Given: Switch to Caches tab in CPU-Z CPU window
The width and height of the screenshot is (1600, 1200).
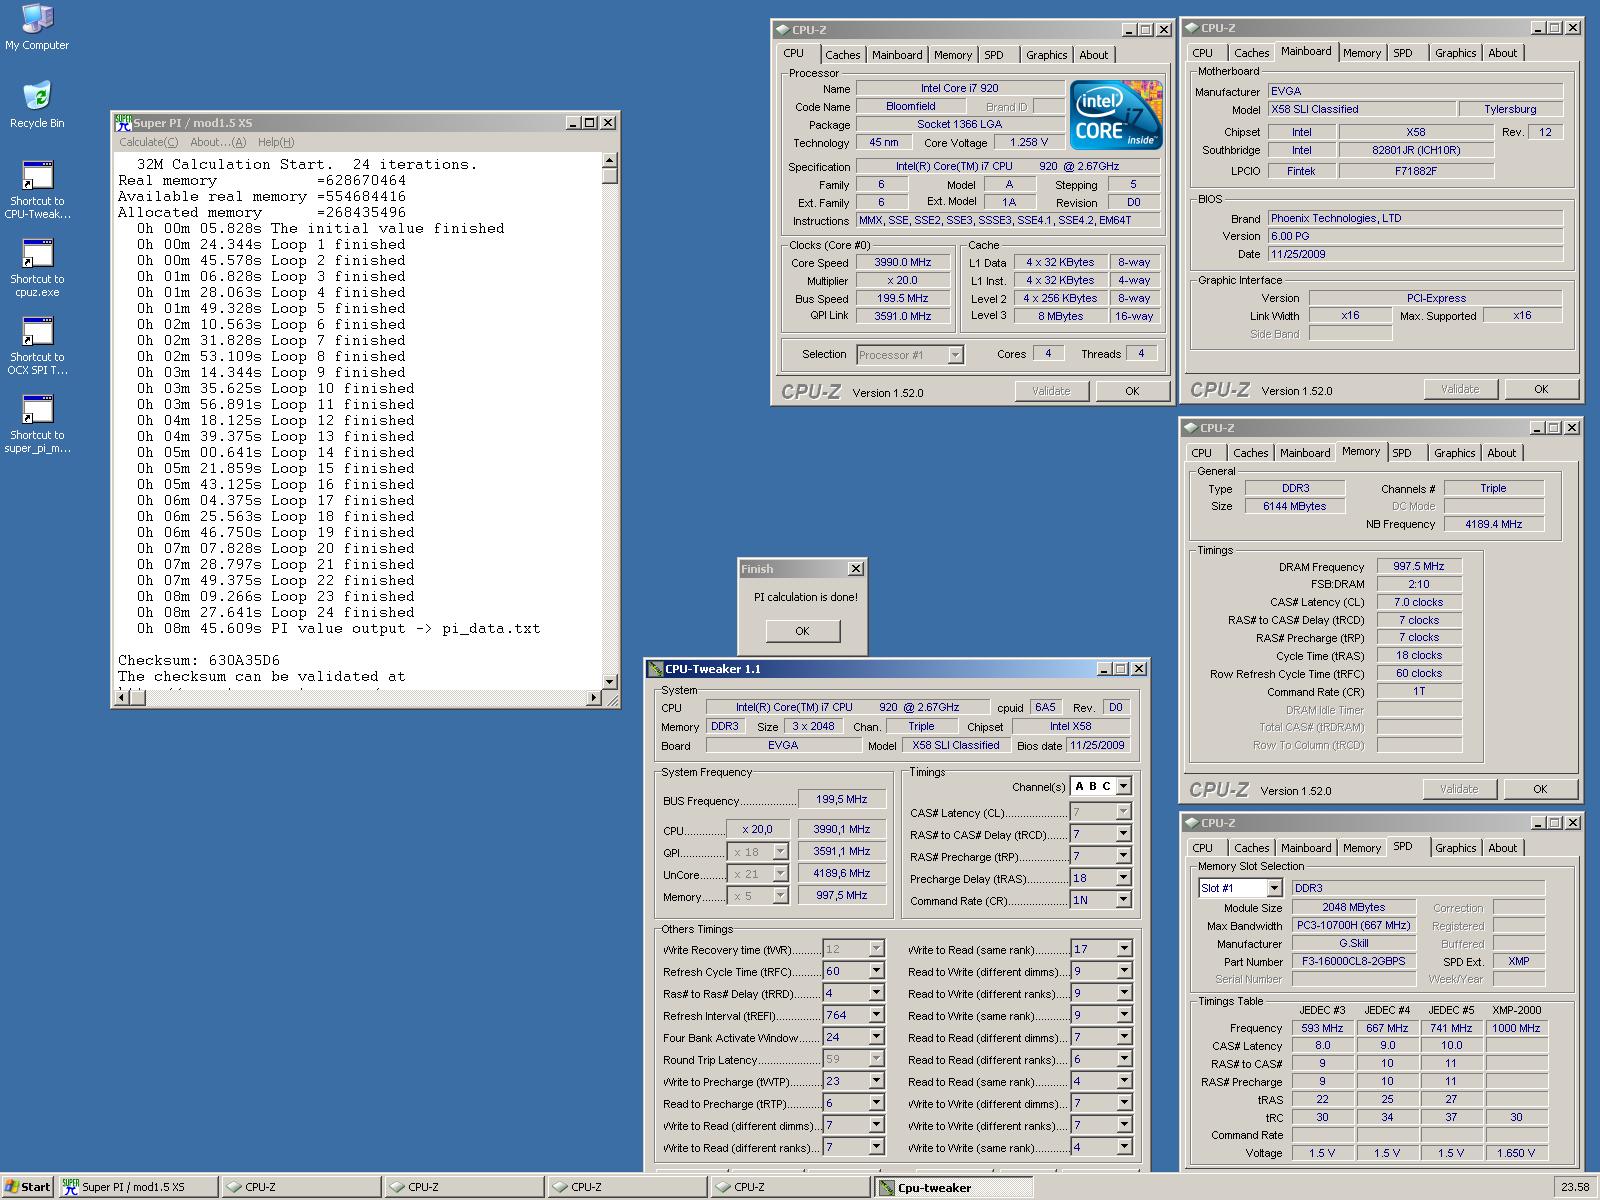Looking at the screenshot, I should click(842, 55).
